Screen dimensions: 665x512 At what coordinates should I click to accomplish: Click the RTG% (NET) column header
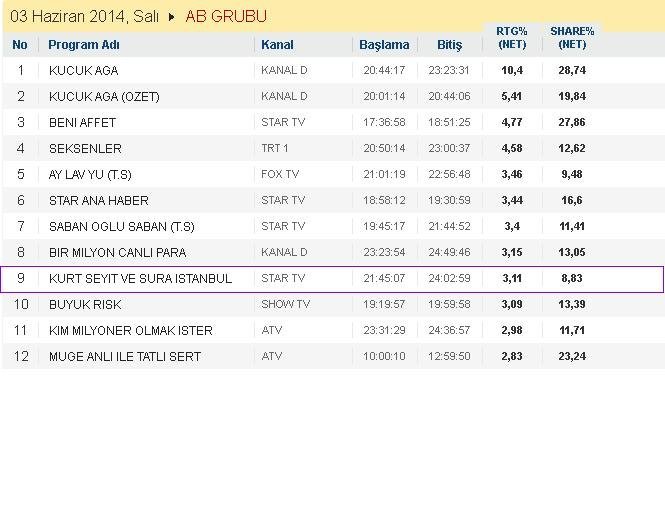tap(512, 38)
